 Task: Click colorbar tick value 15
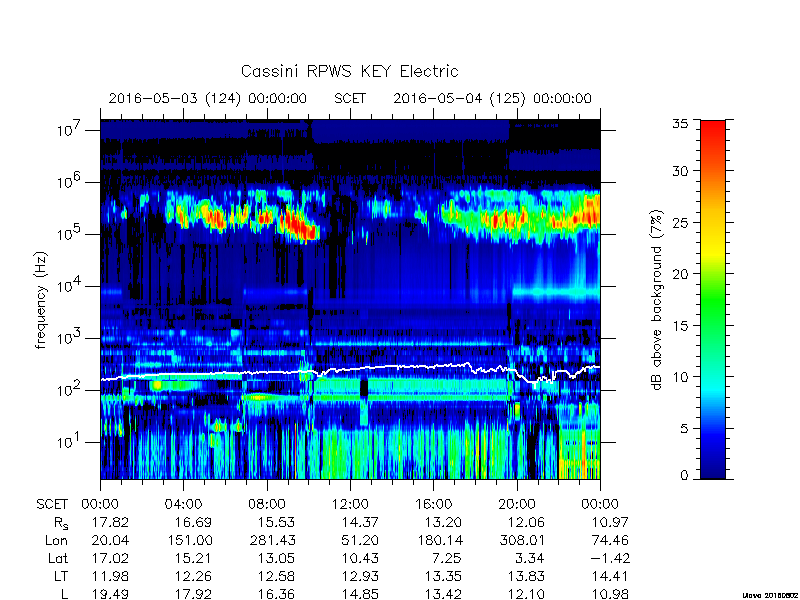[x=680, y=326]
